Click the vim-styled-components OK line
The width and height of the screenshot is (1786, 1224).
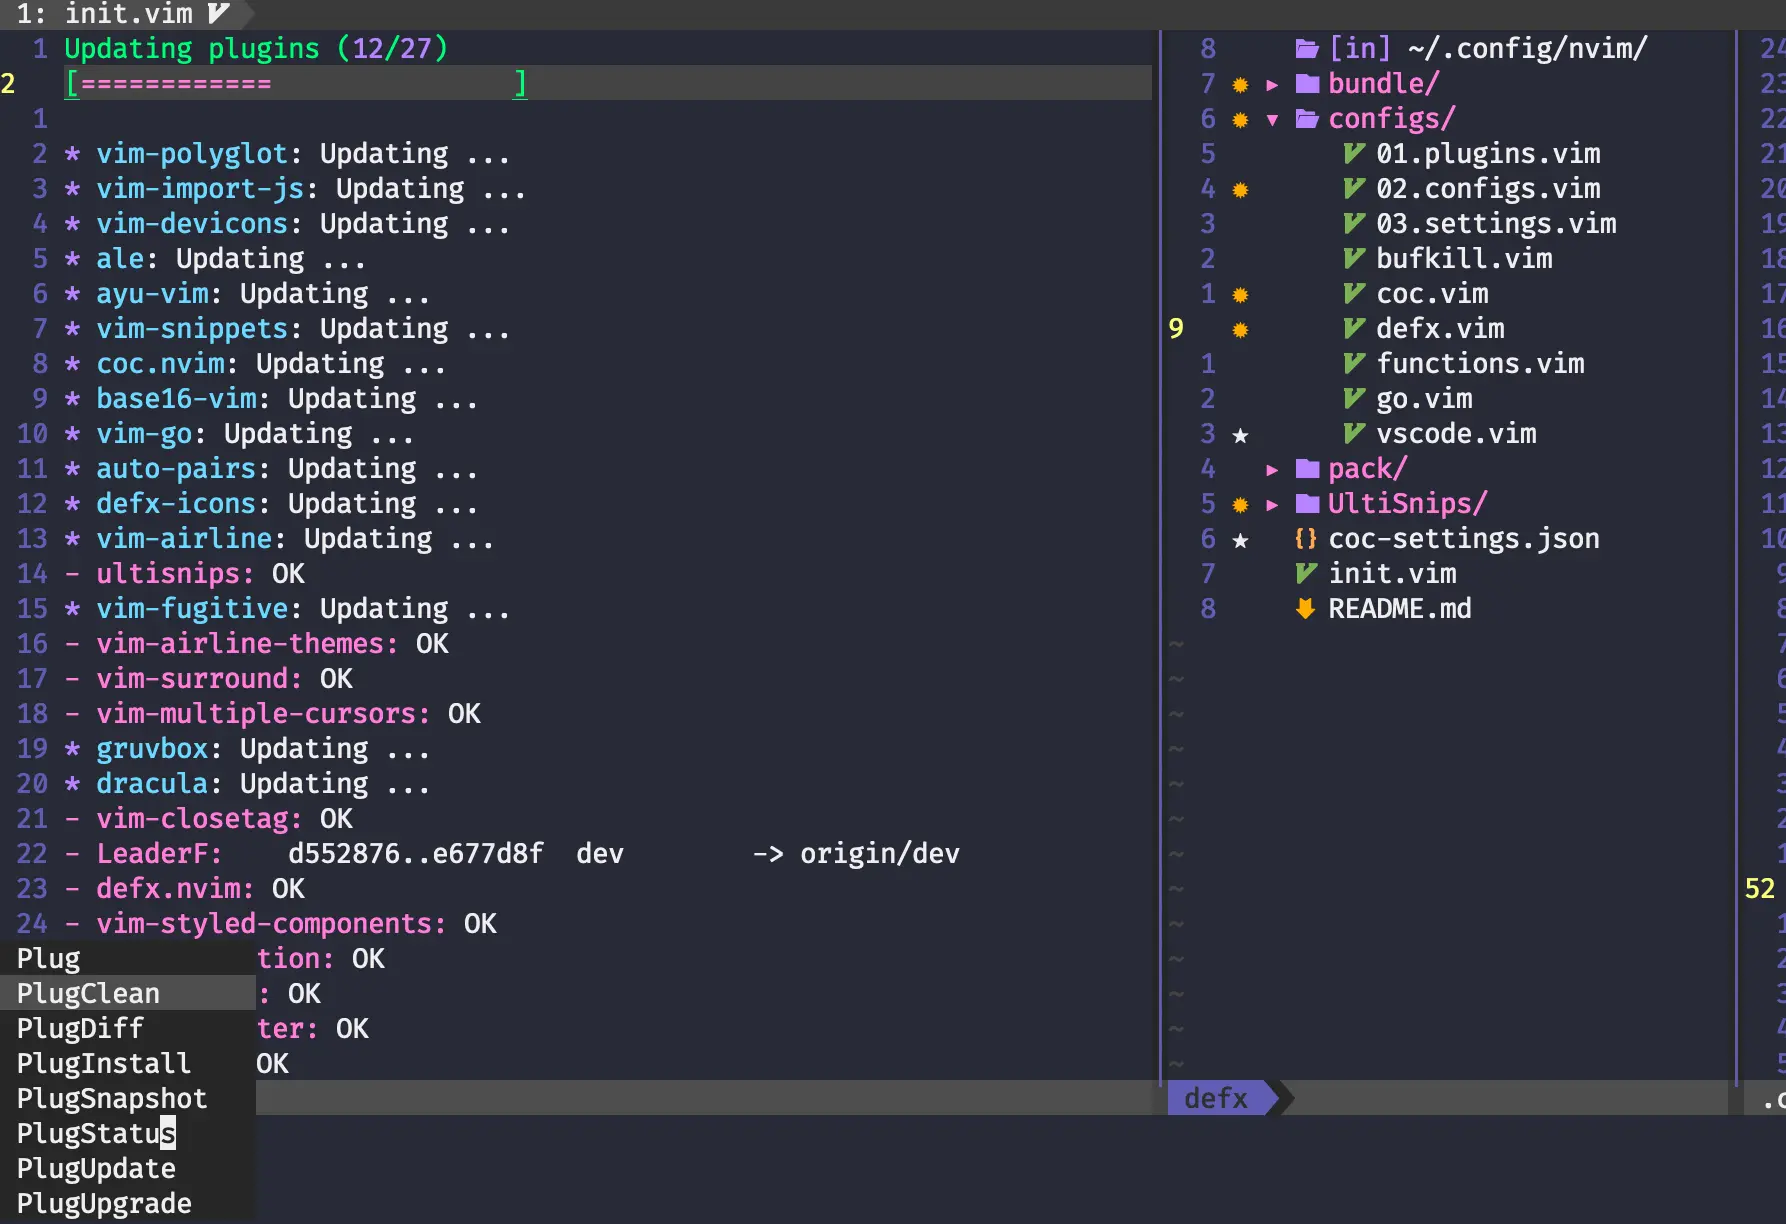pos(281,924)
